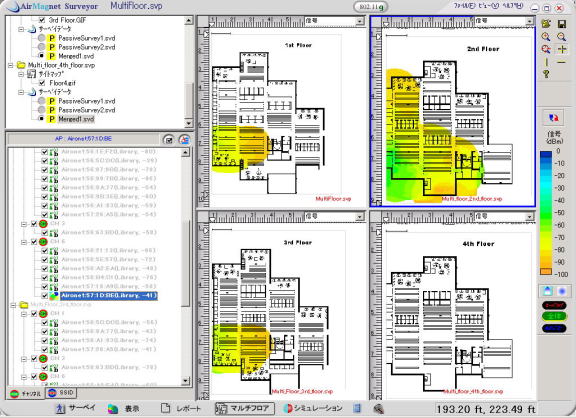Open the Display (表示) colored cube button
The height and width of the screenshot is (418, 576).
(x=124, y=408)
